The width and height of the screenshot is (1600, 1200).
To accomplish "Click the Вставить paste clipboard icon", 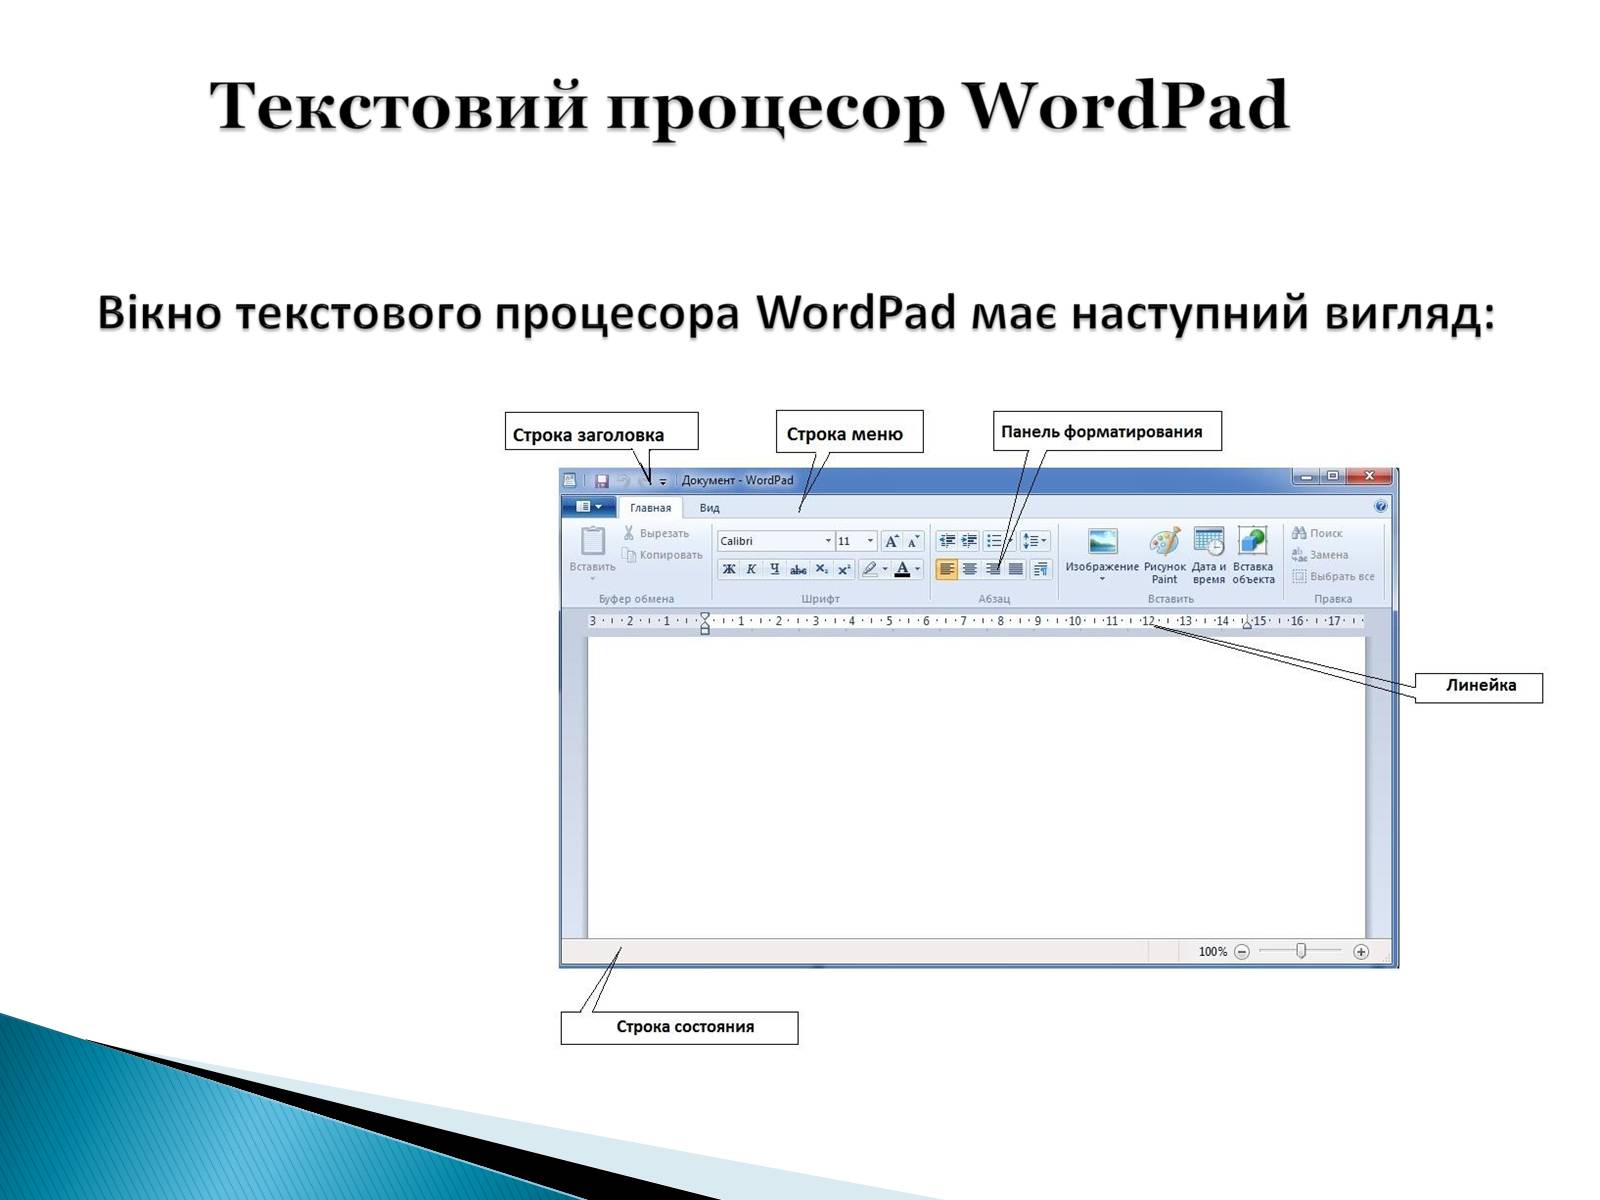I will tap(592, 541).
